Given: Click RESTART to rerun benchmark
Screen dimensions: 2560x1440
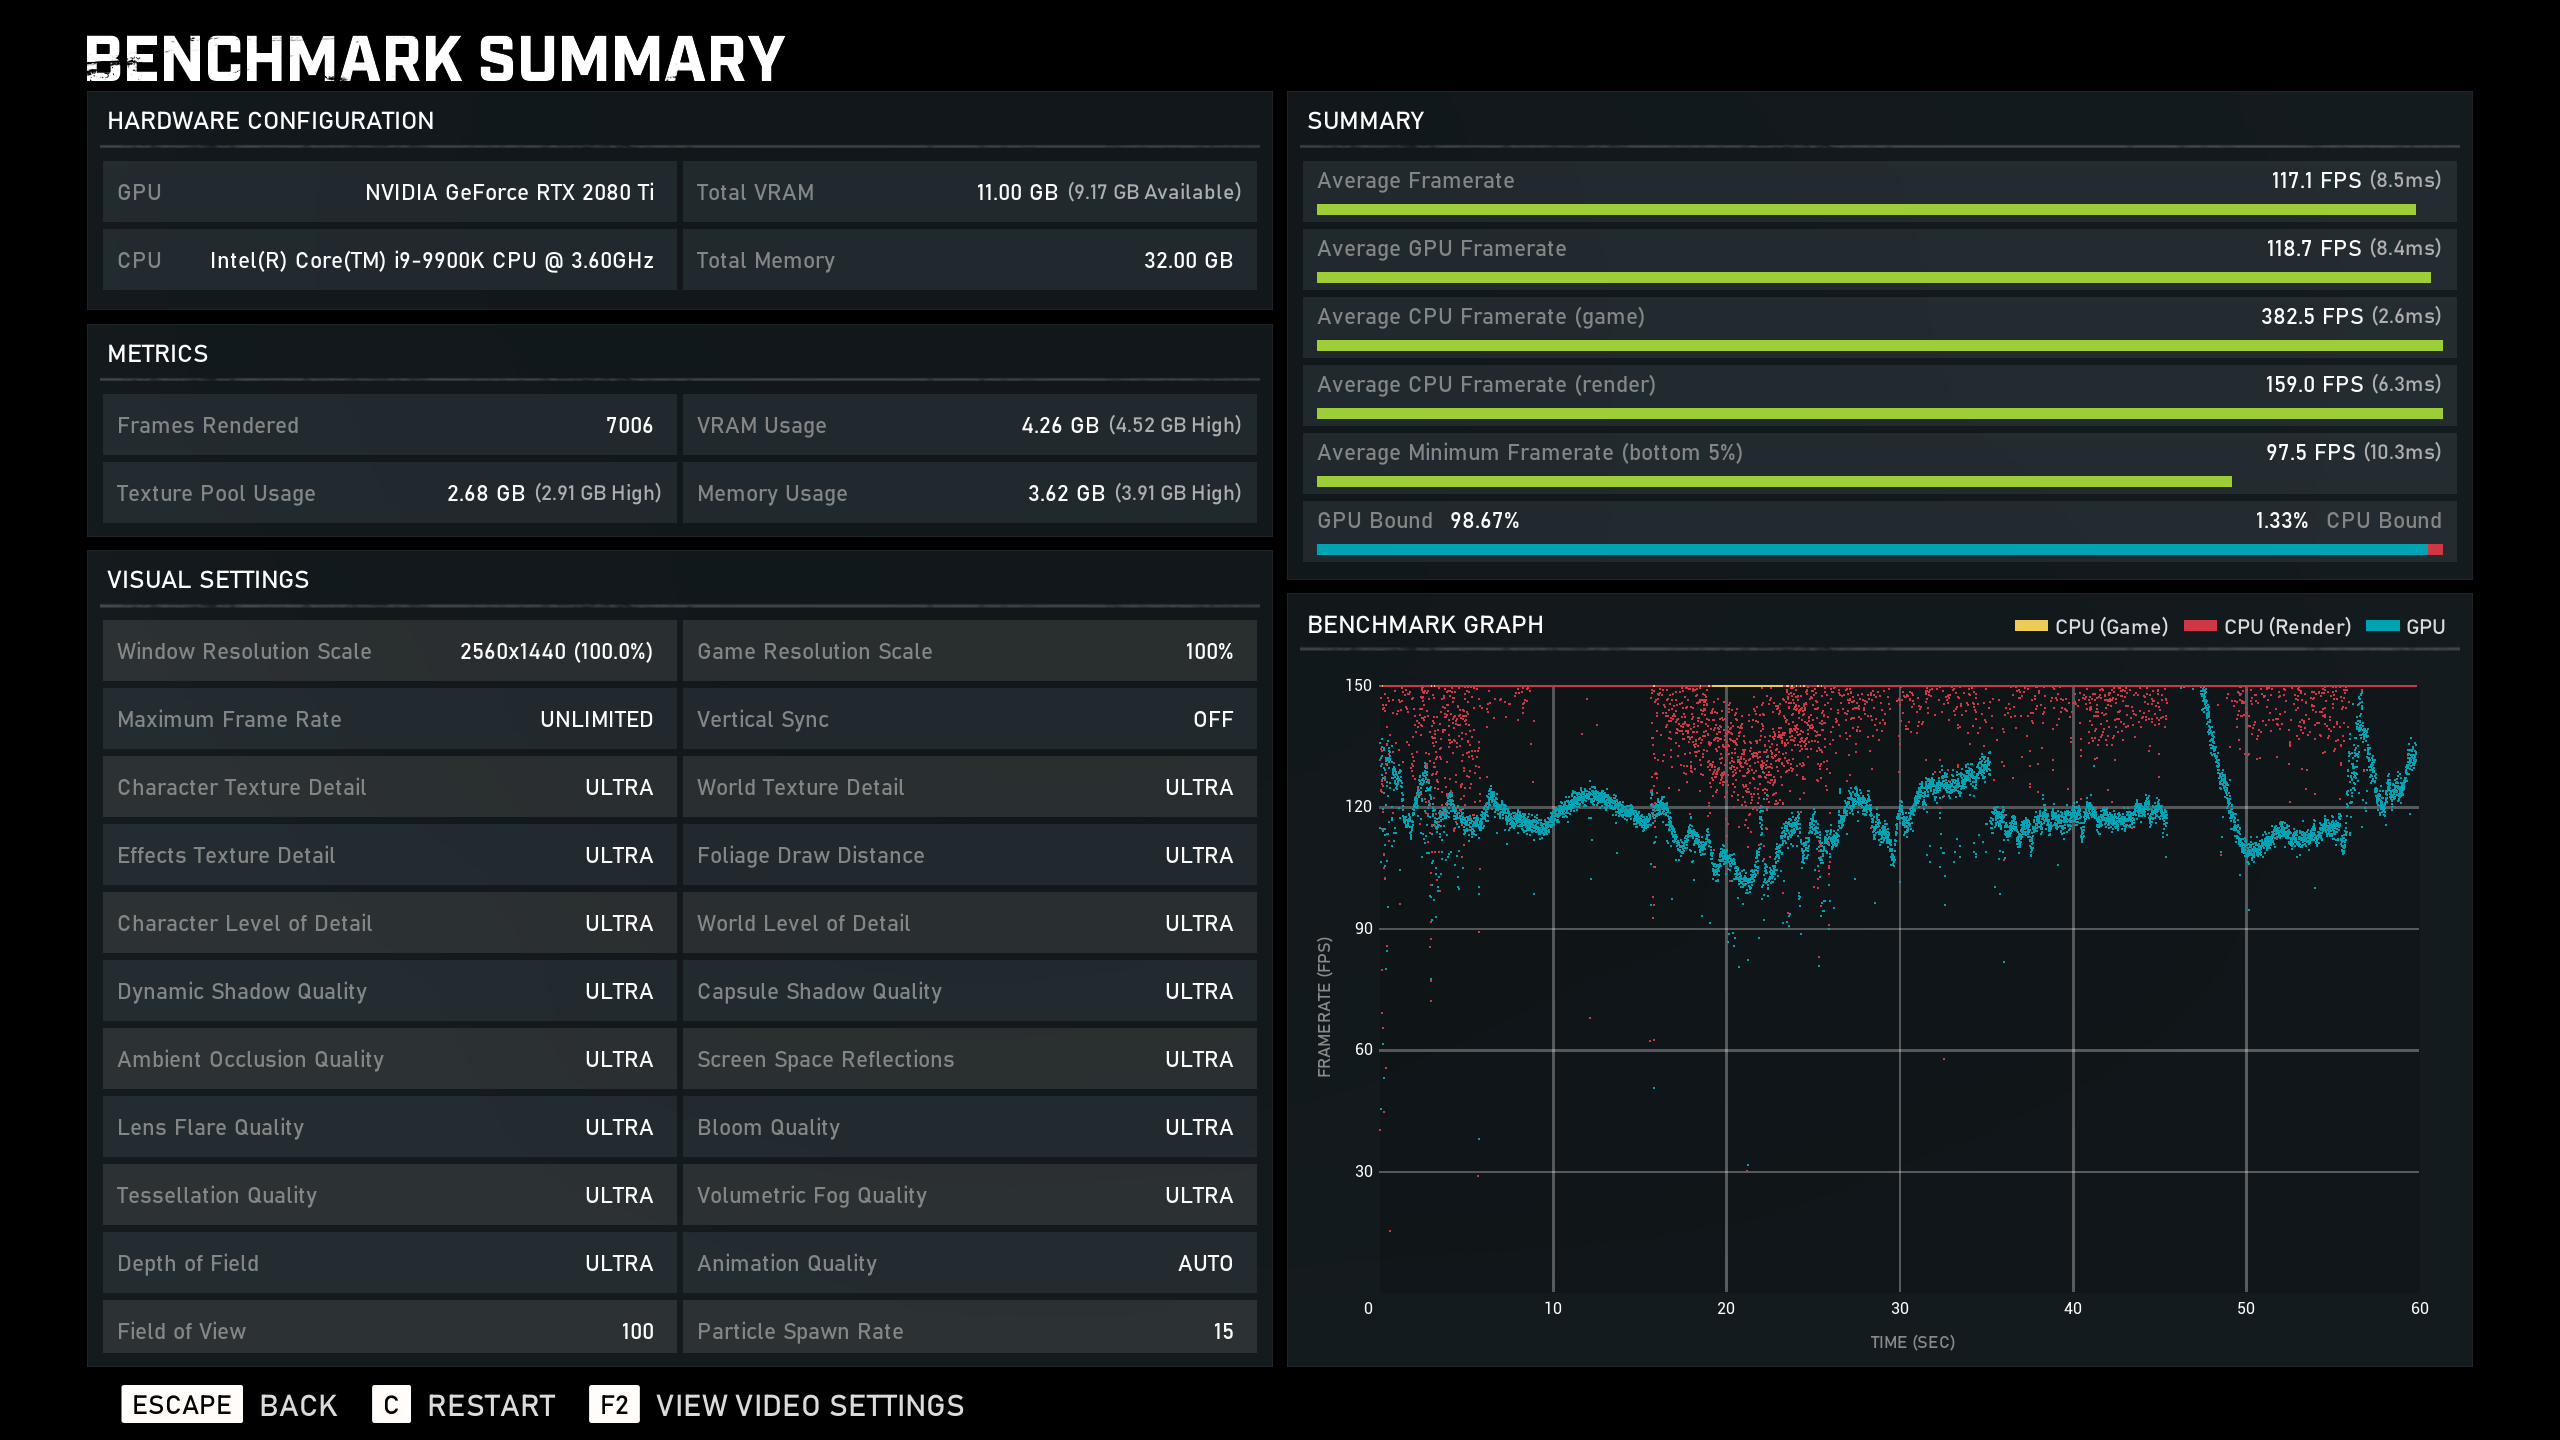Looking at the screenshot, I should tap(490, 1405).
